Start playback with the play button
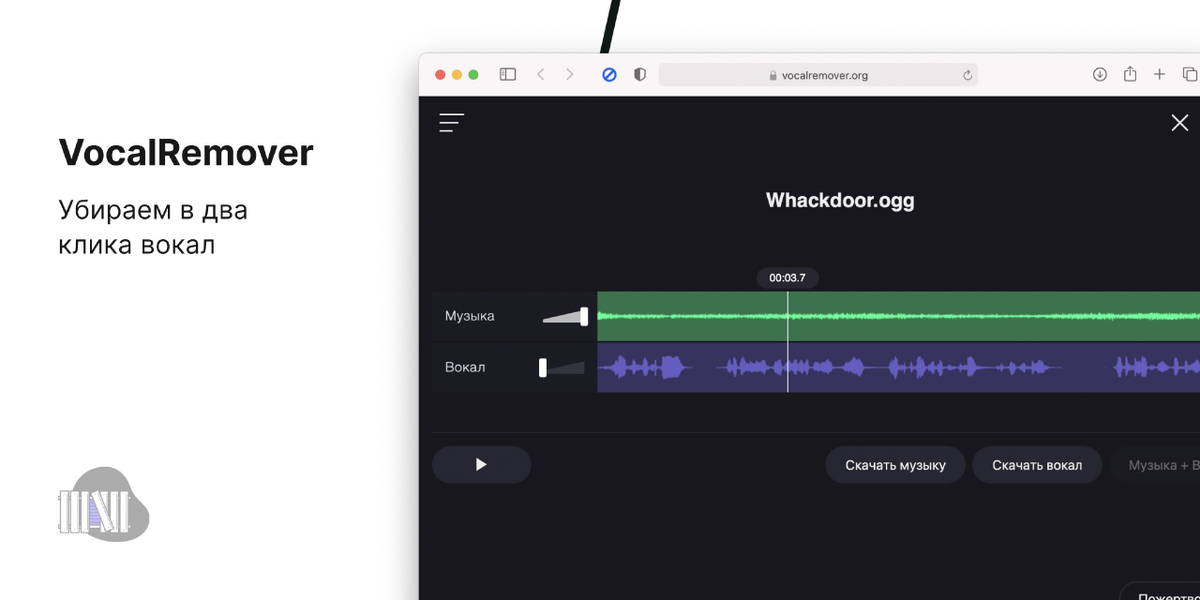 point(481,464)
